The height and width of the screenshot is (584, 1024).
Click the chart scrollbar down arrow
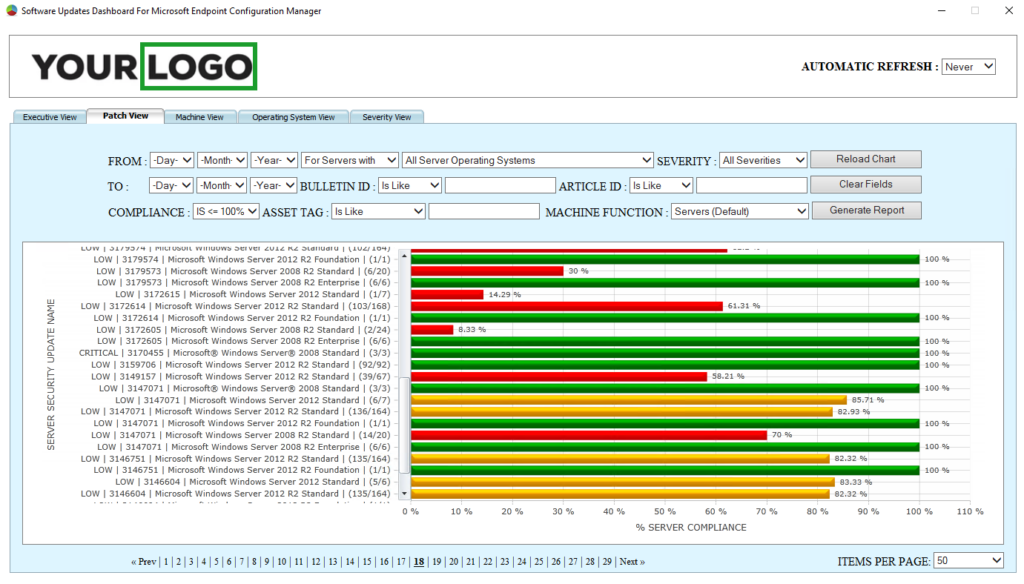click(x=403, y=492)
